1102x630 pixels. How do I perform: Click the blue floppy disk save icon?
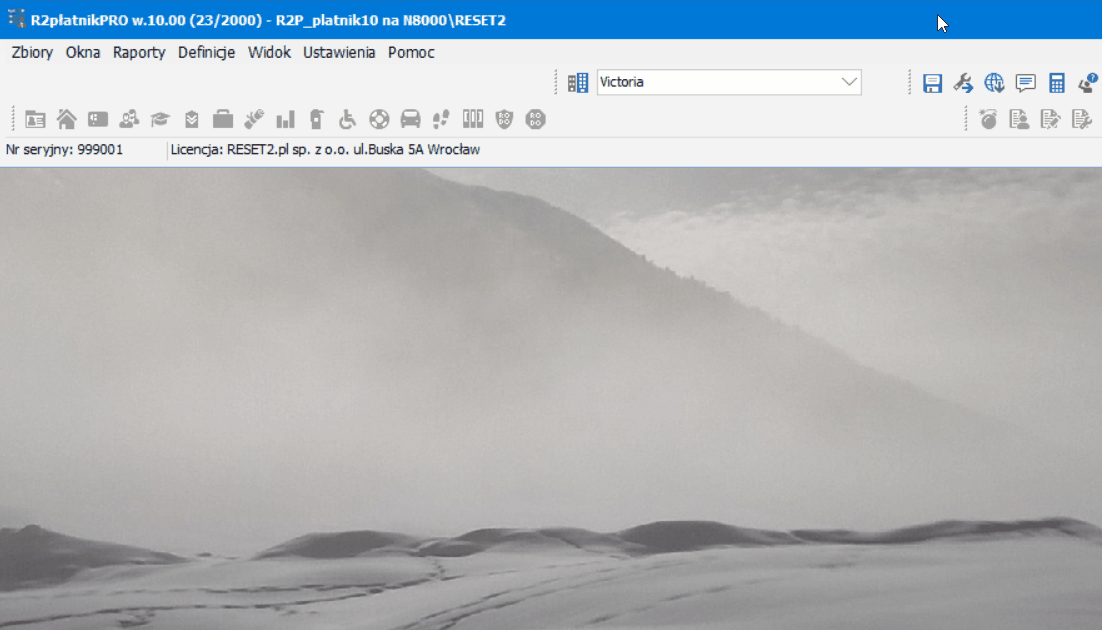tap(932, 83)
